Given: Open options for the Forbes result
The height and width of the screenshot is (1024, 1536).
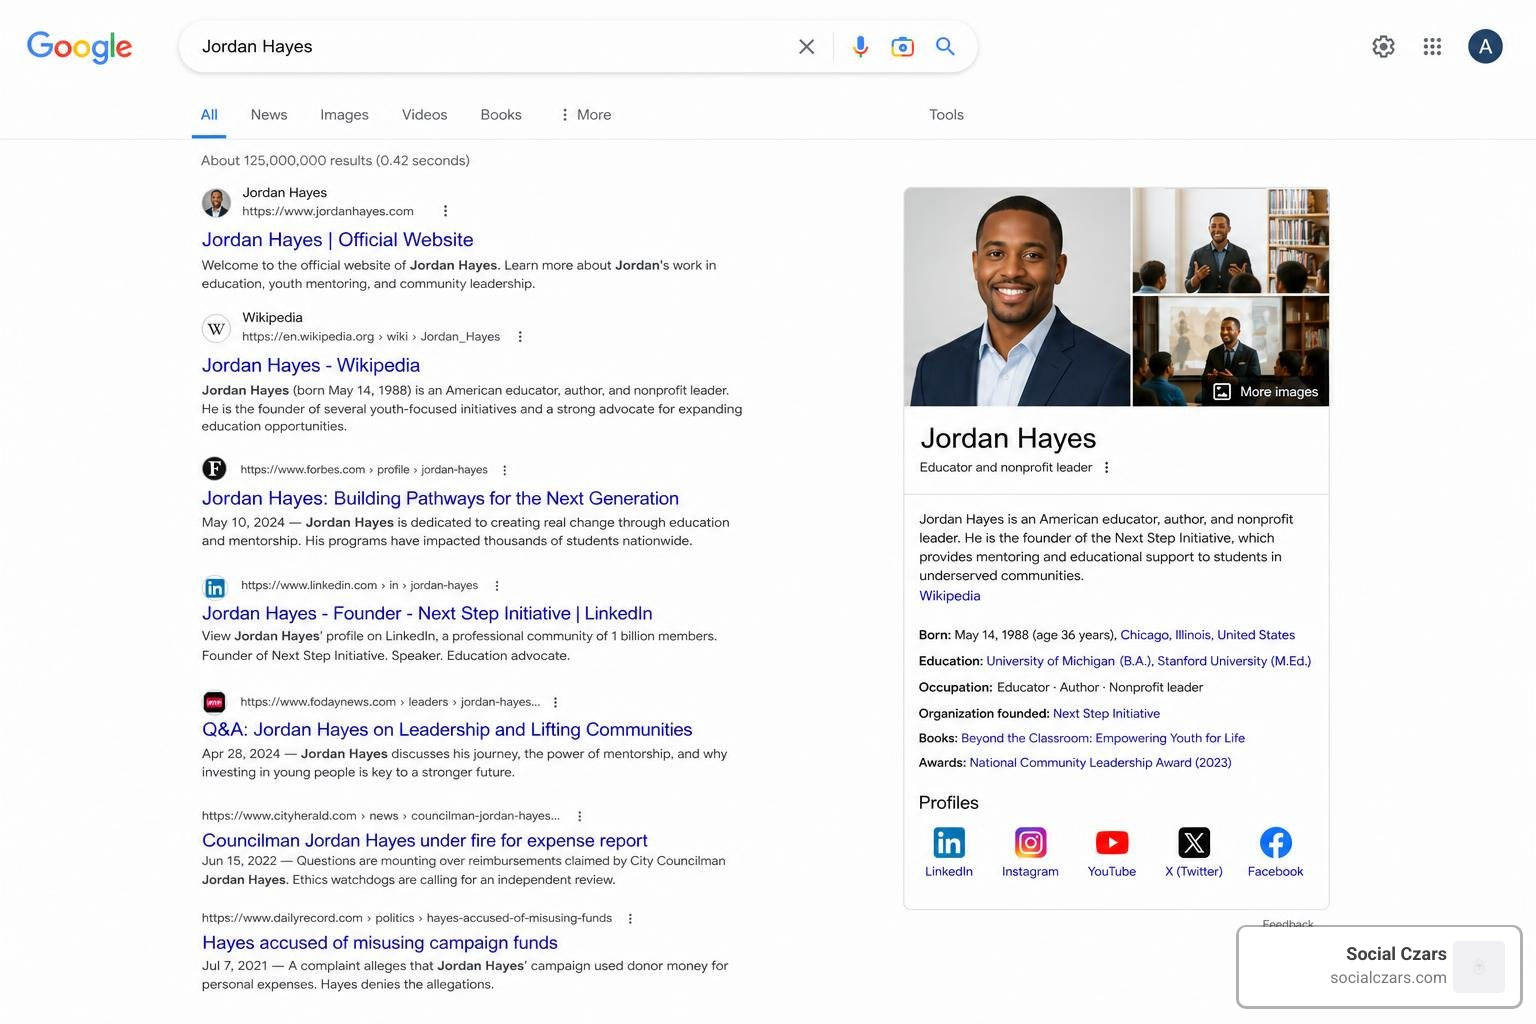Looking at the screenshot, I should click(504, 470).
